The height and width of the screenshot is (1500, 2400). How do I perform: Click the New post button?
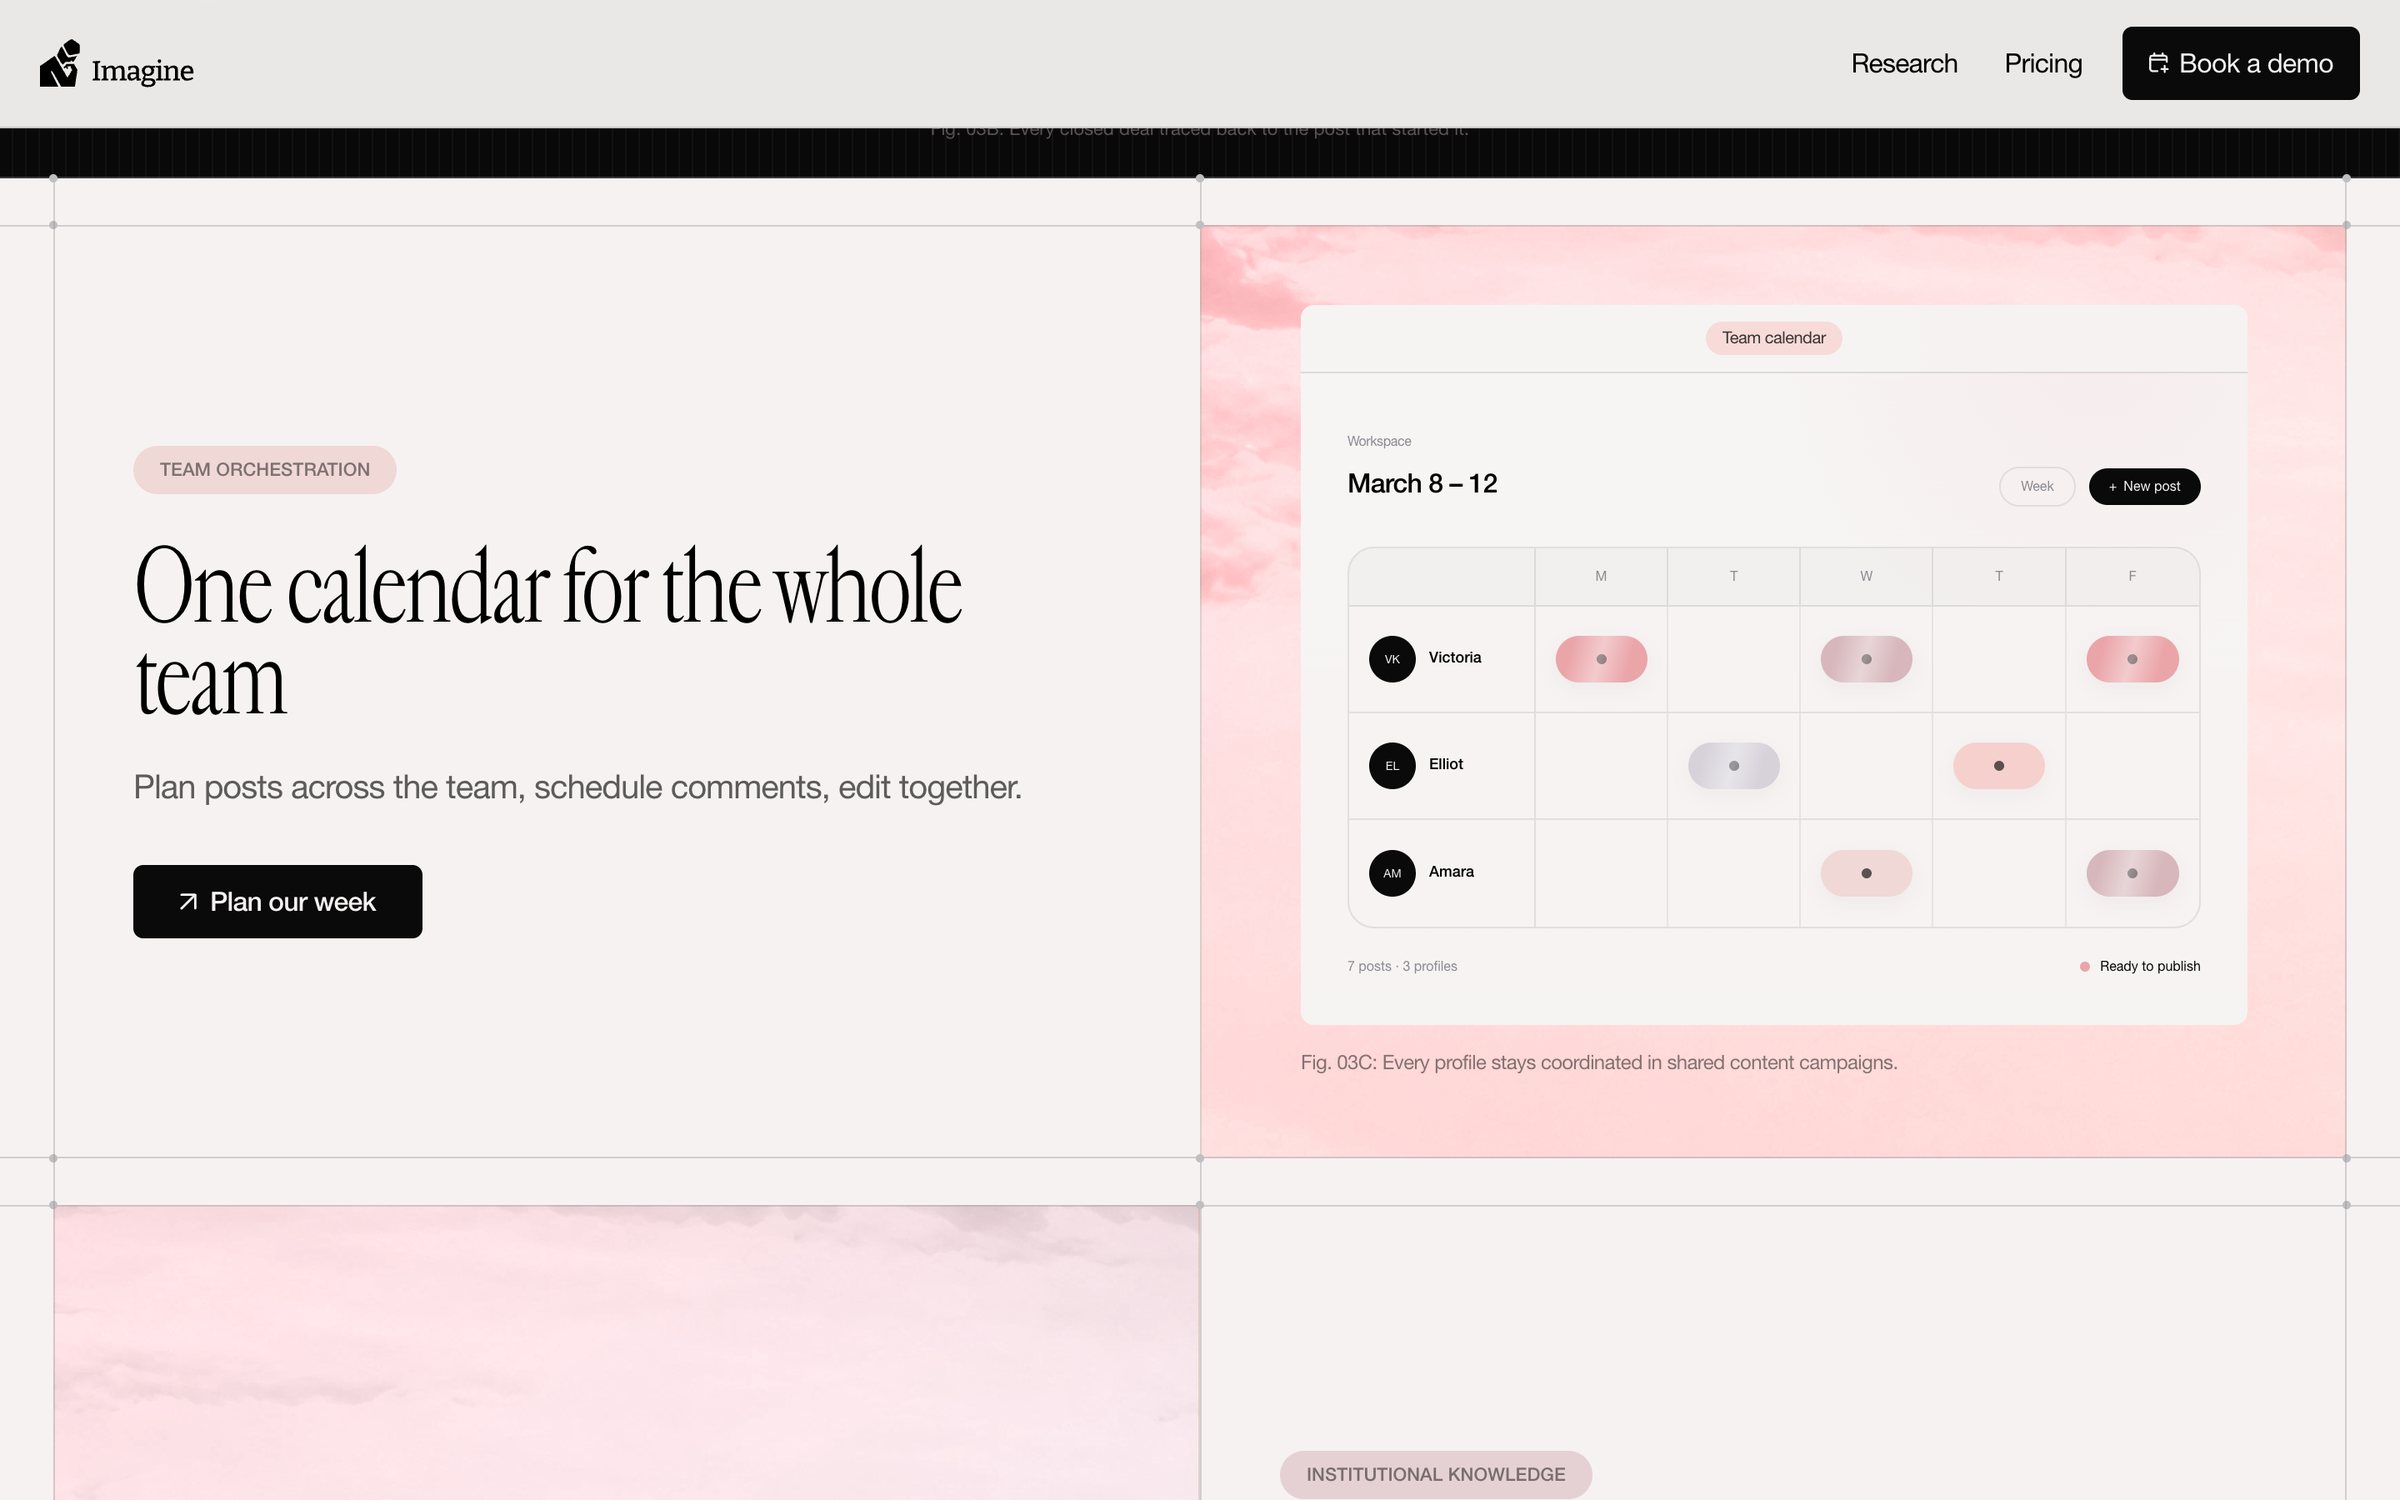click(2144, 486)
